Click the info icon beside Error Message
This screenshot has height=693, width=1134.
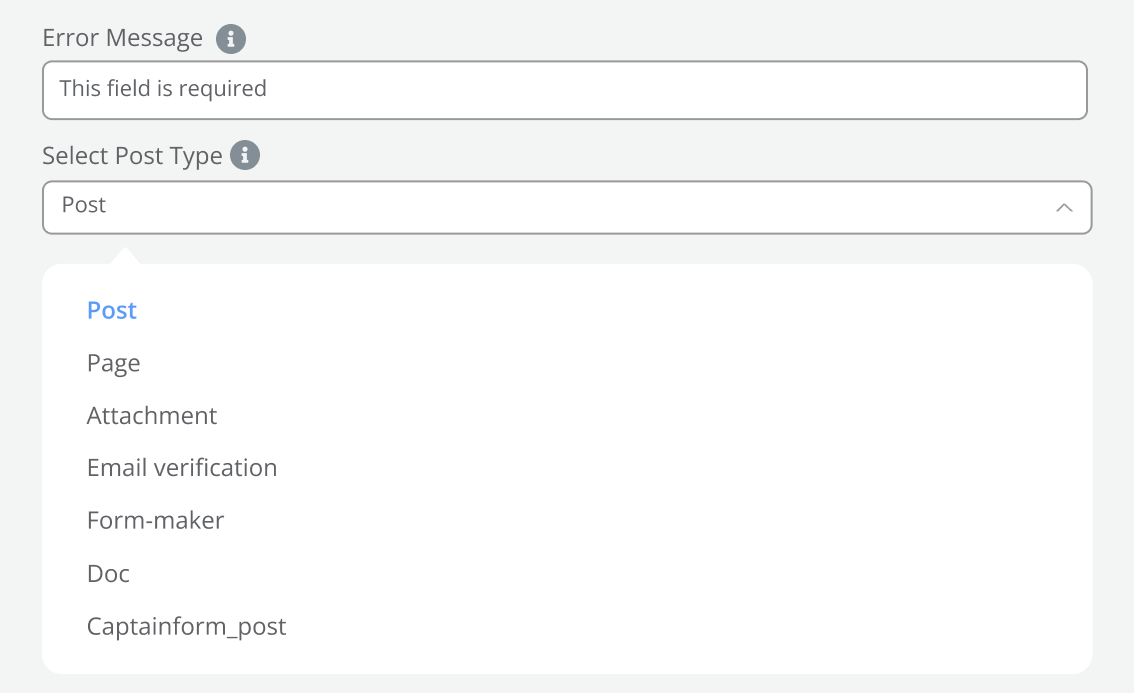231,39
